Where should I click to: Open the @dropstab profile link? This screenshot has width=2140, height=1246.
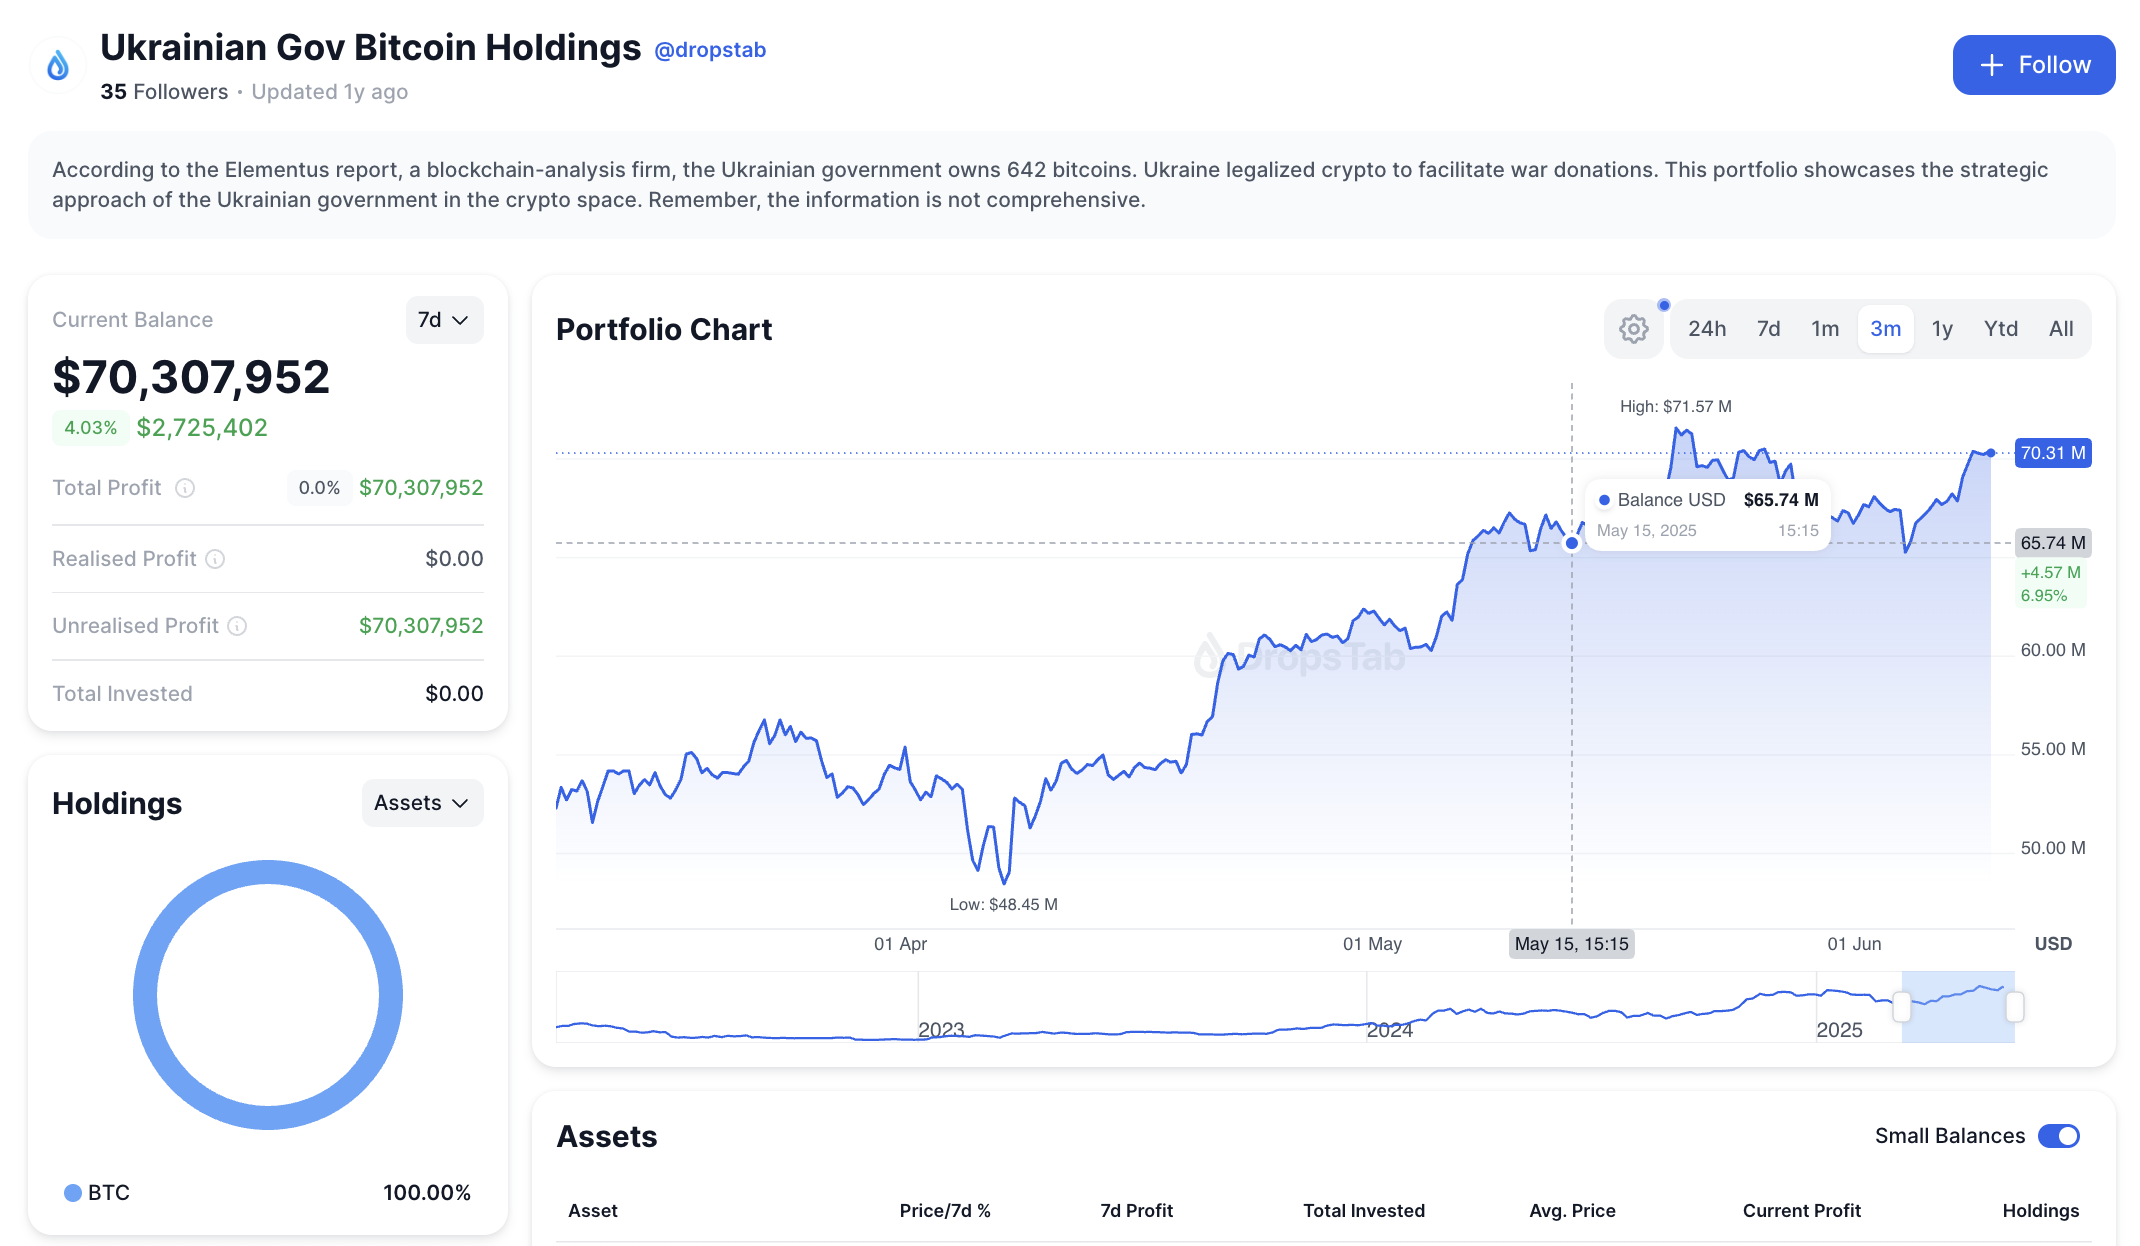(710, 50)
